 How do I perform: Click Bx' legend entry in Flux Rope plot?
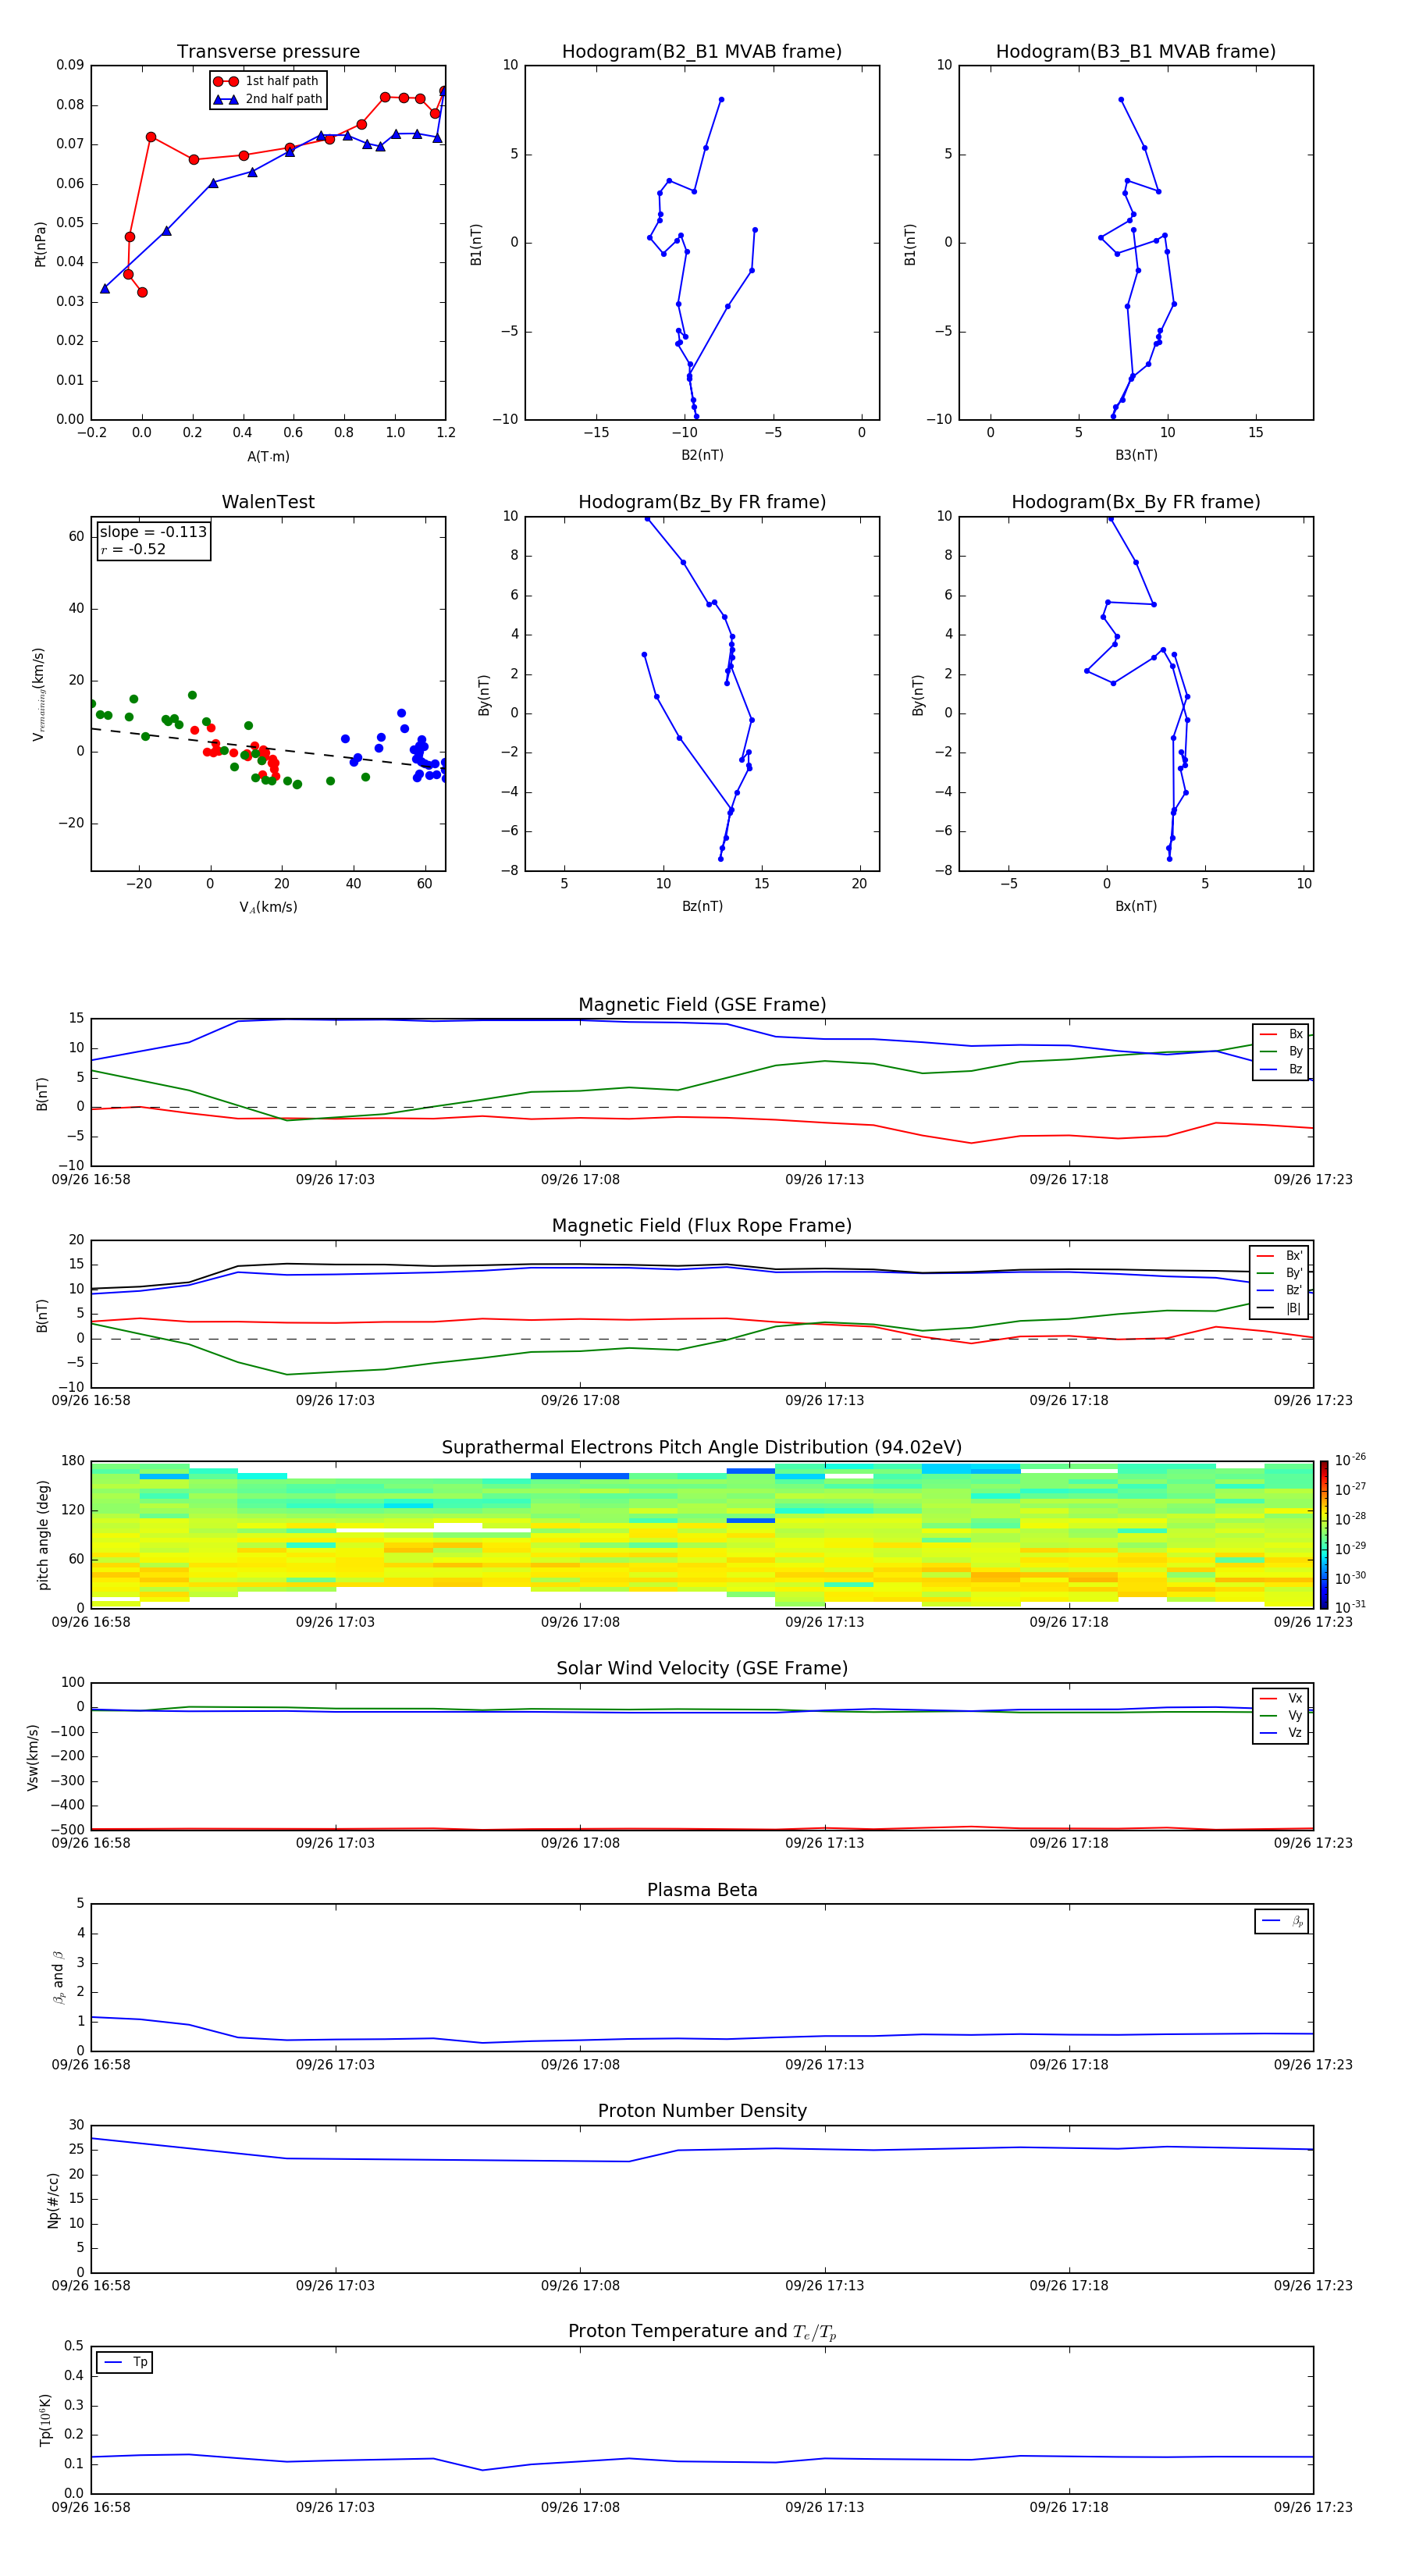(1280, 1256)
